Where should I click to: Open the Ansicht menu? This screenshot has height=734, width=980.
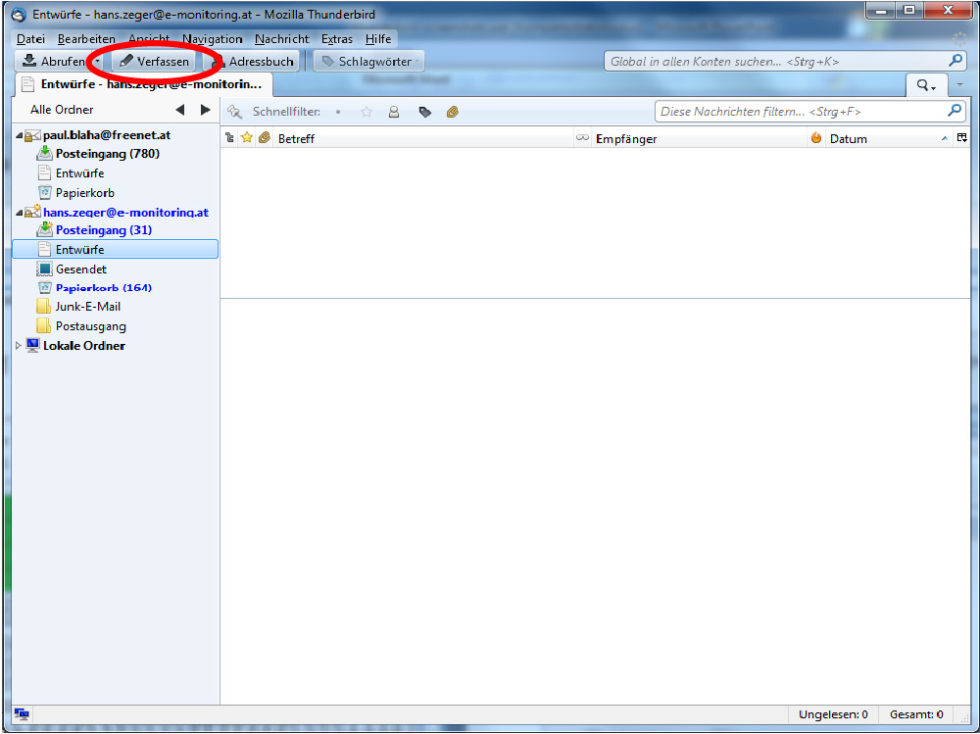coord(149,39)
